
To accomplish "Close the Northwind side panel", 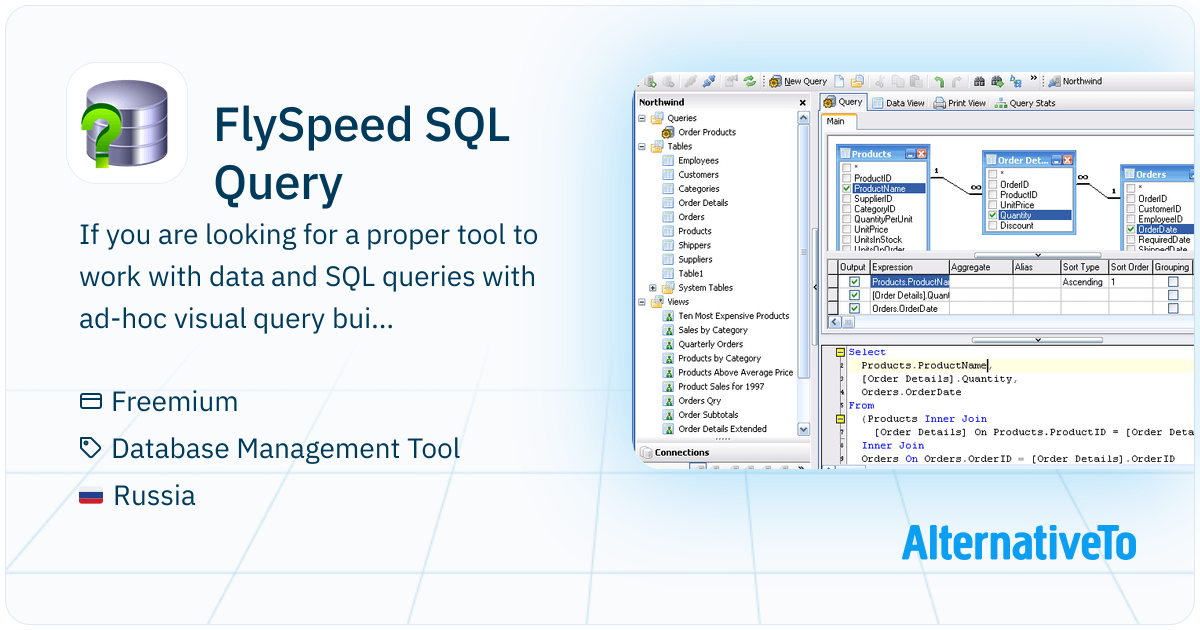I will [802, 103].
